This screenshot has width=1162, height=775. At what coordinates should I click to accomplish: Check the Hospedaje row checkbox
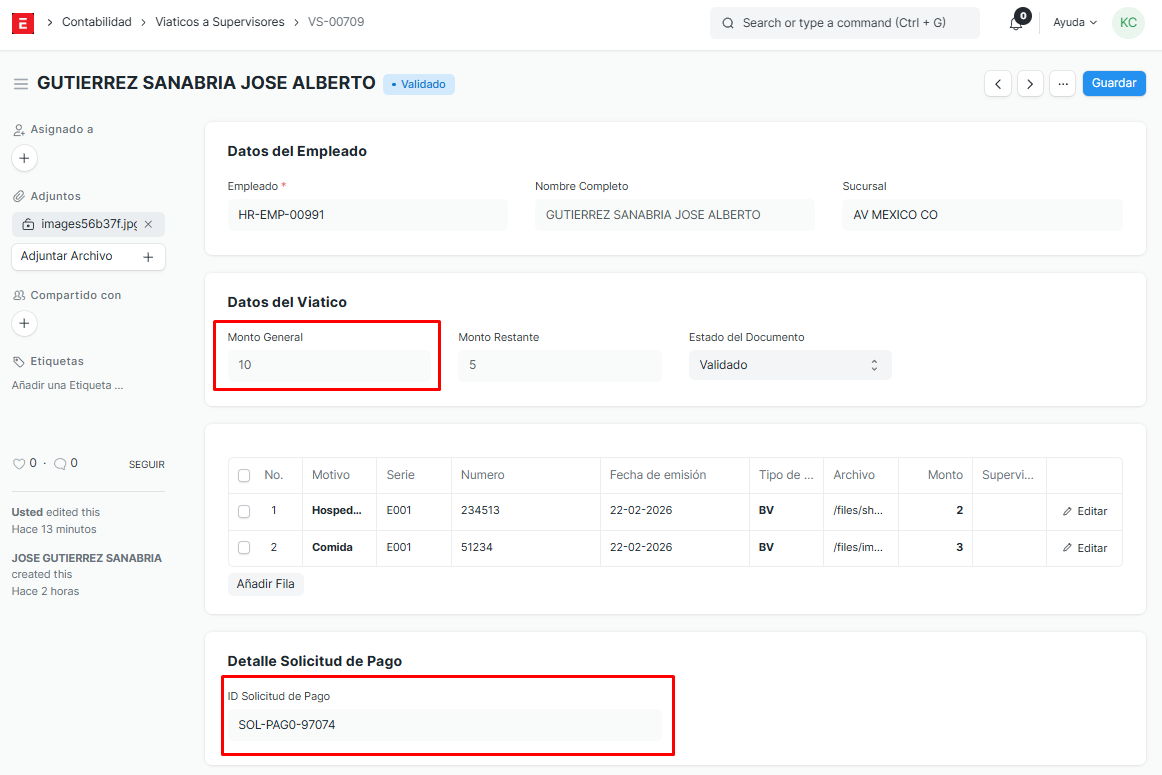(245, 511)
